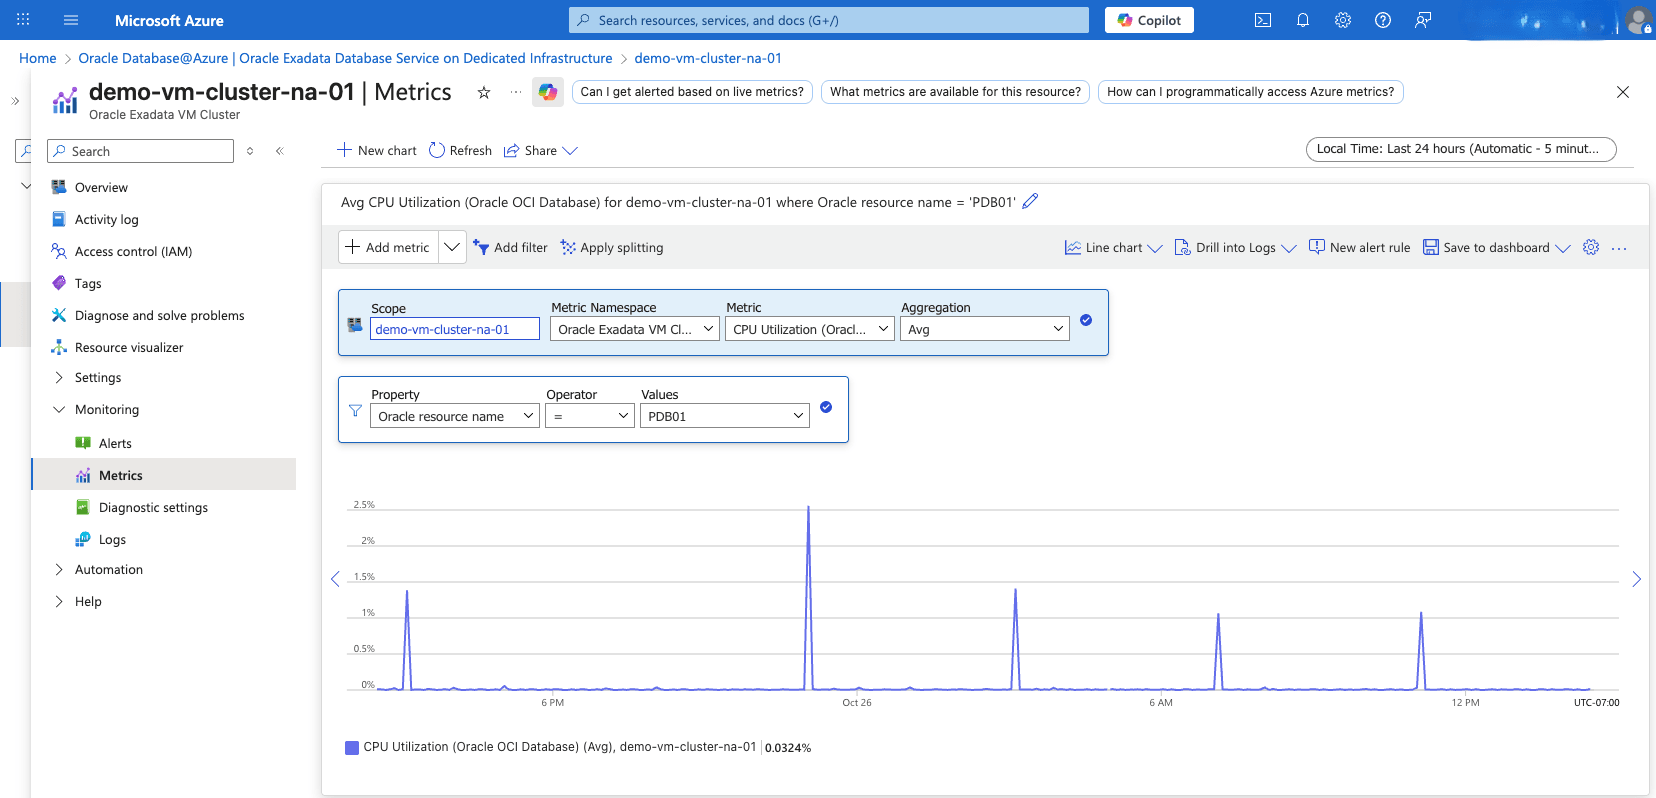The image size is (1656, 798).
Task: Open the Oracle Database@Azure breadcrumb link
Action: pyautogui.click(x=346, y=58)
